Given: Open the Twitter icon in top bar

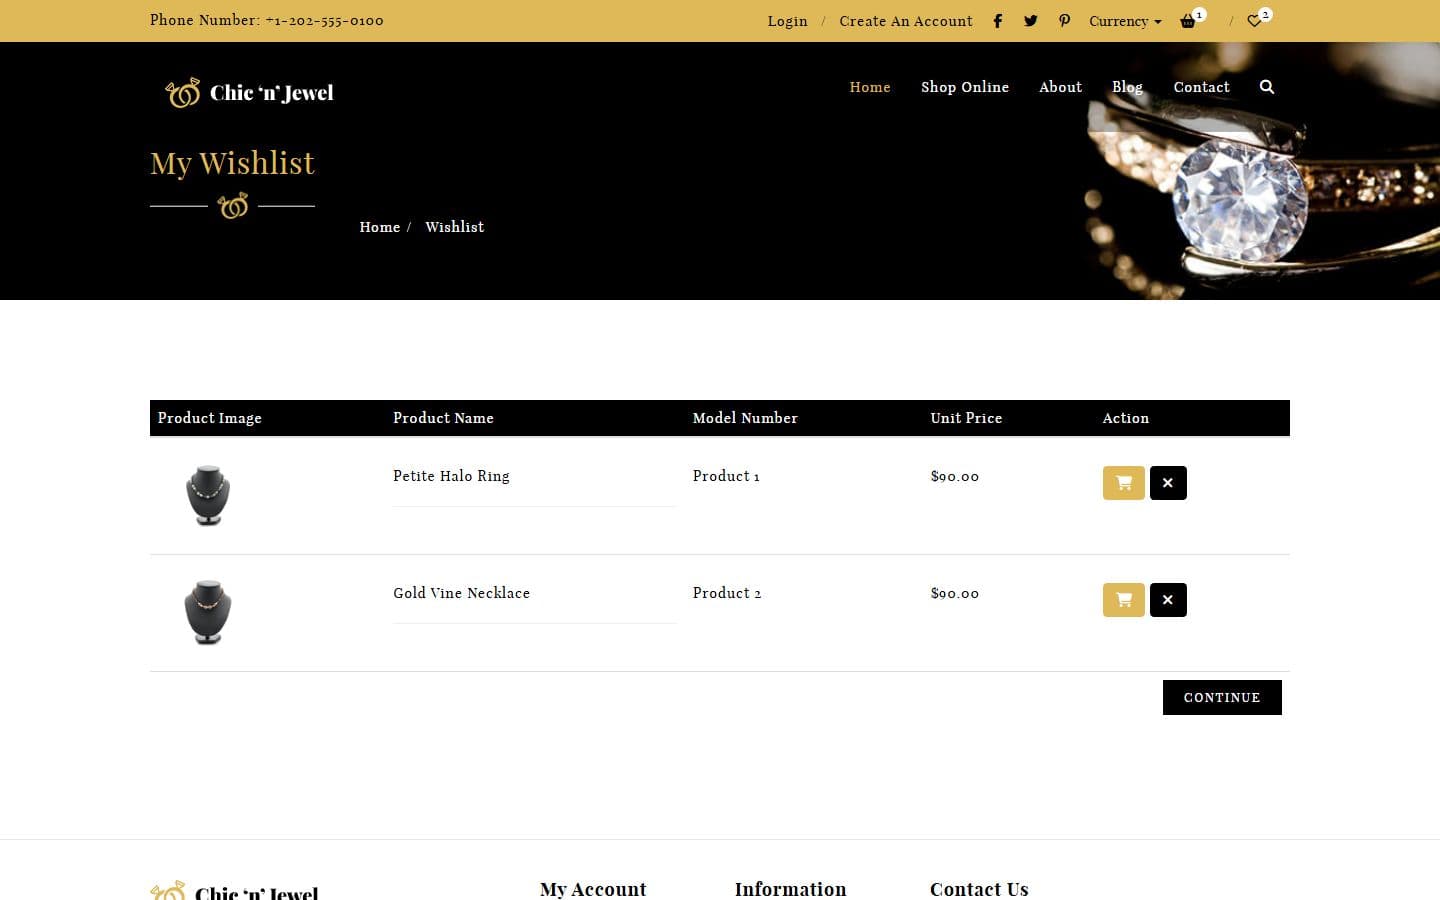Looking at the screenshot, I should coord(1031,21).
